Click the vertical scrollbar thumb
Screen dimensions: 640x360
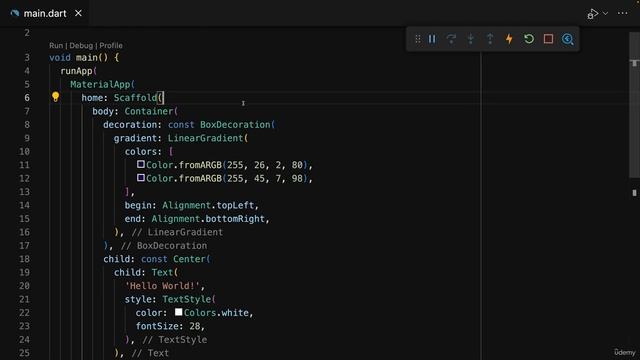(634, 105)
